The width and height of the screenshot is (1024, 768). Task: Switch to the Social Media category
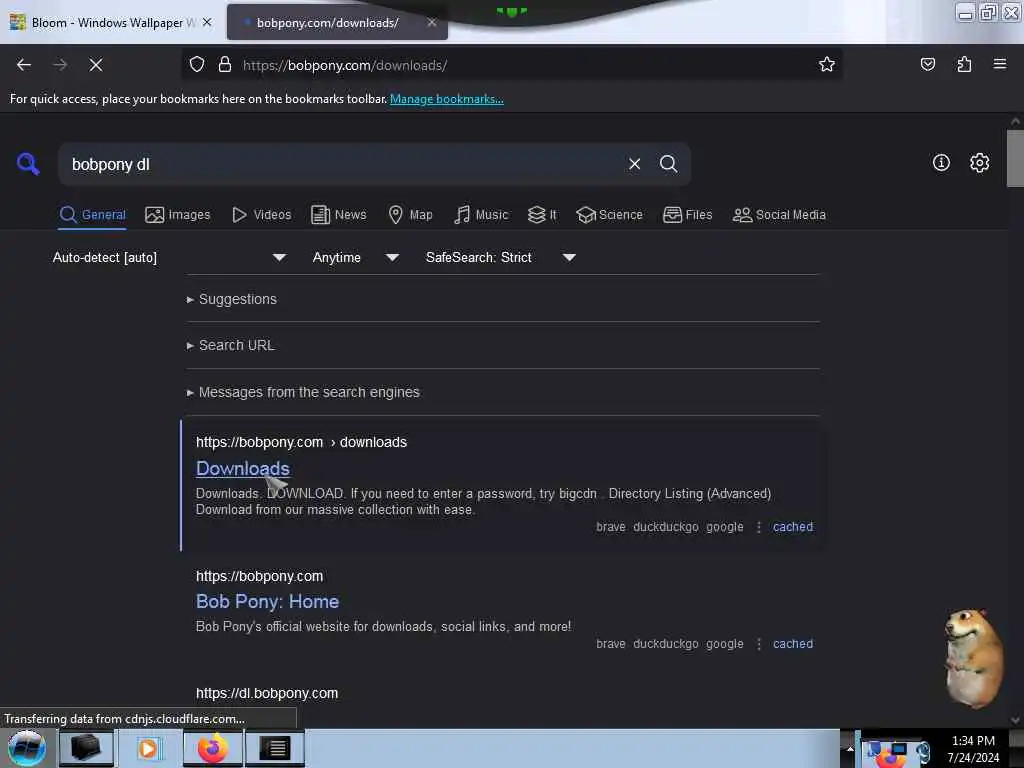click(x=779, y=215)
